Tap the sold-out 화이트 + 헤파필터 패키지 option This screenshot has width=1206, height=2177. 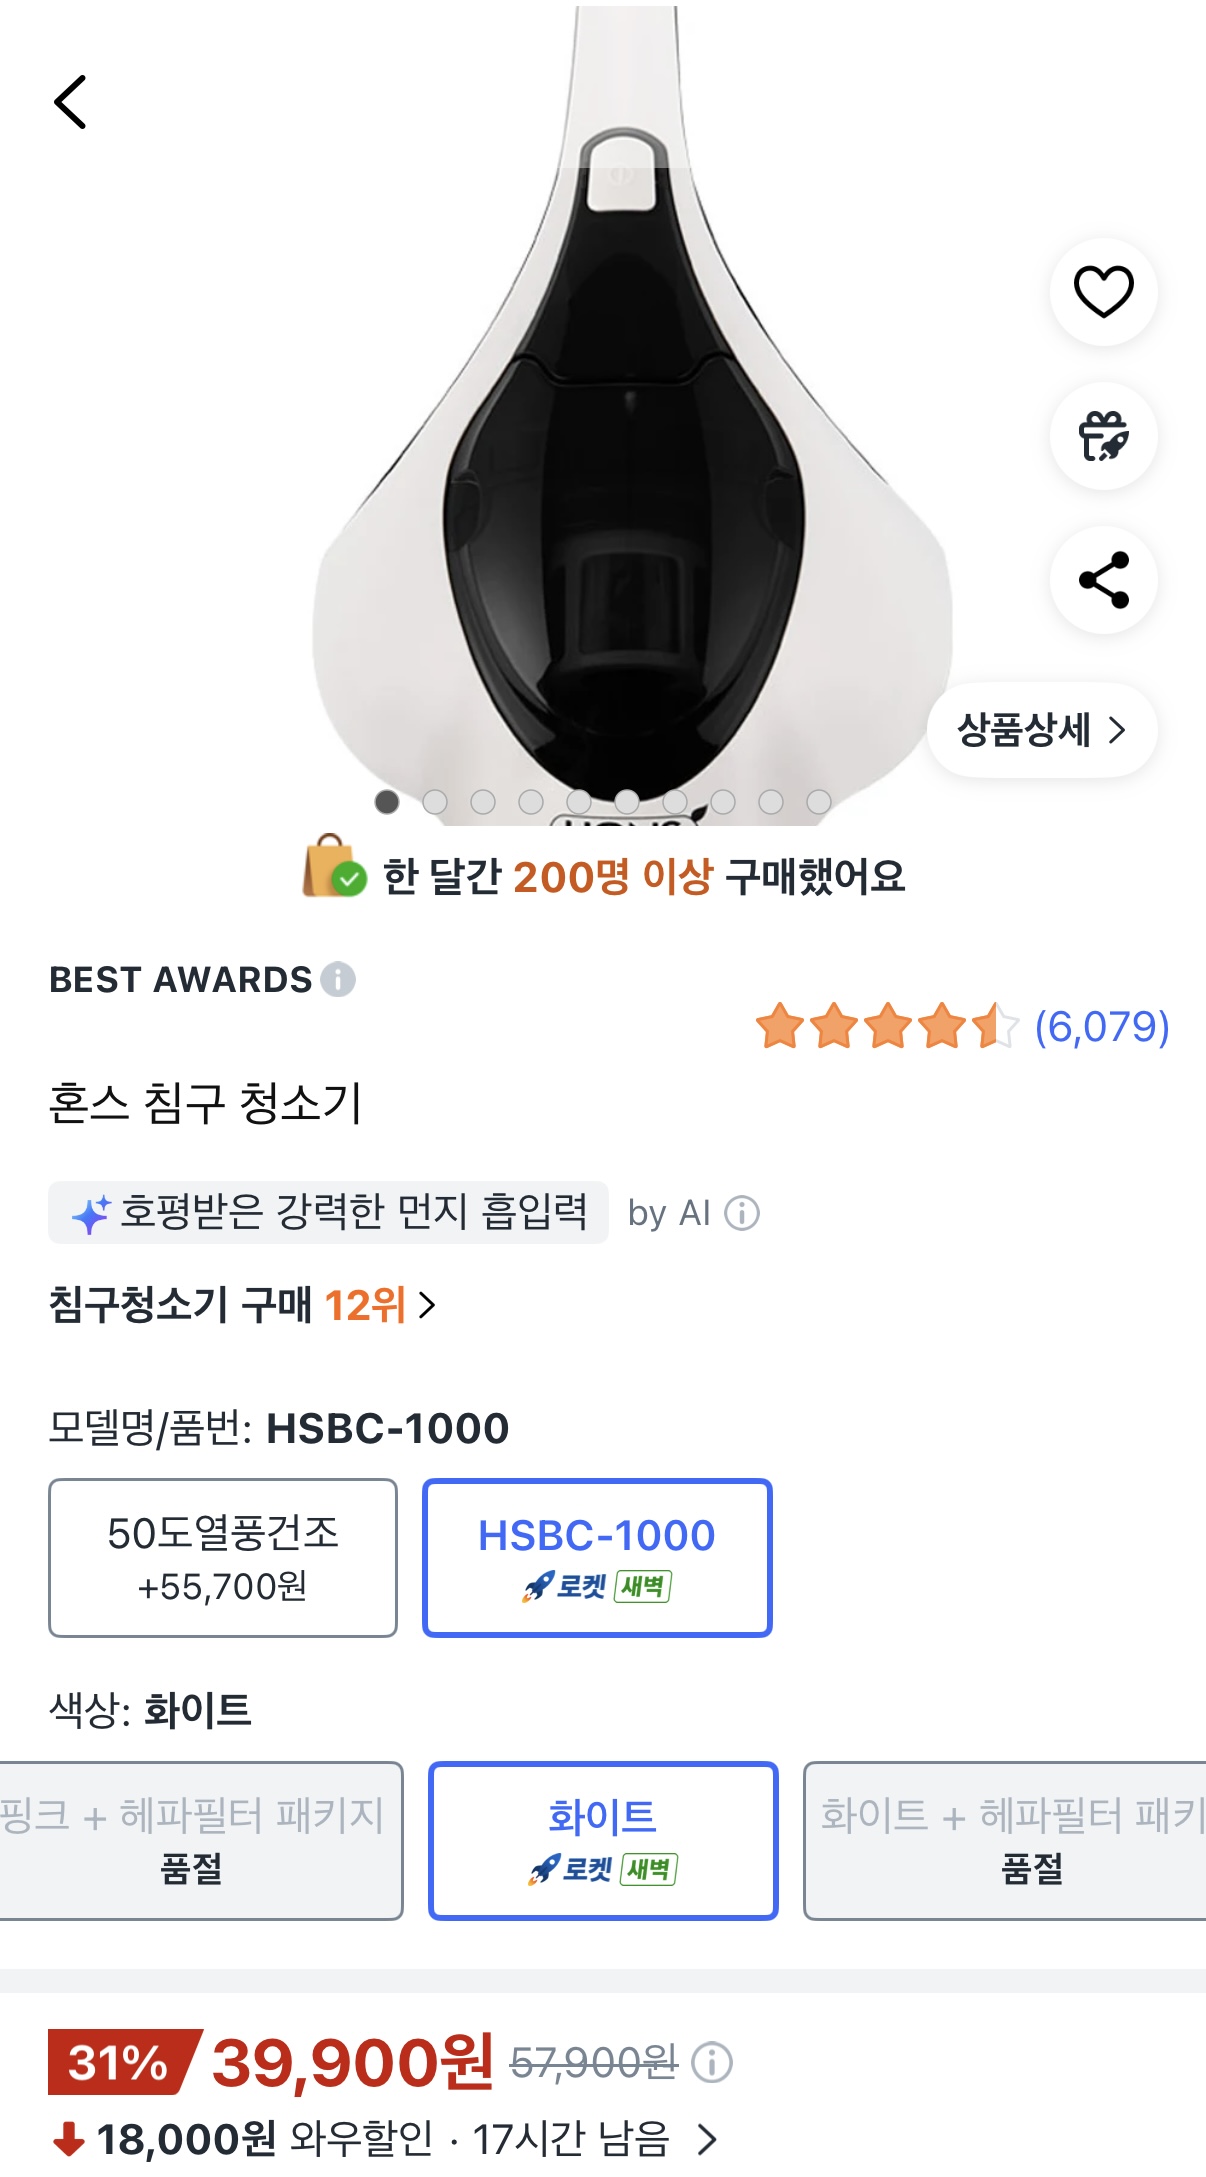[1005, 1841]
